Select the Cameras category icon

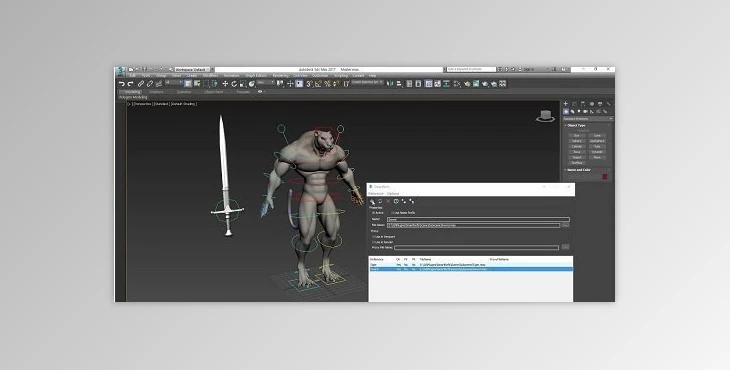tap(585, 111)
